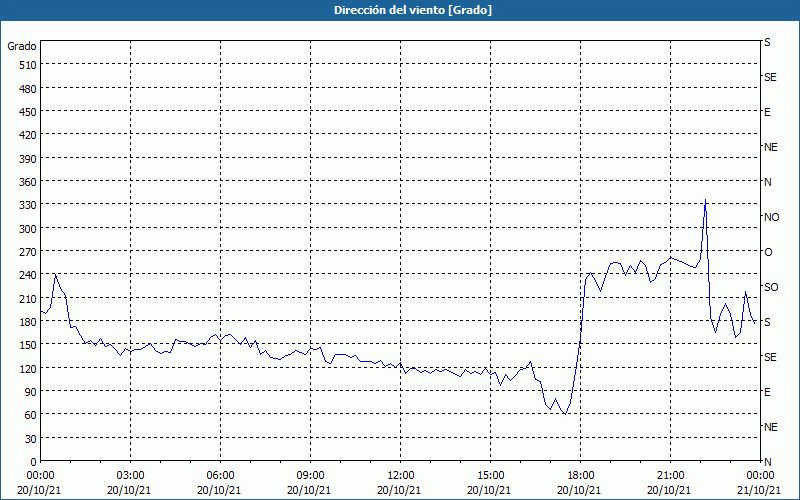Select the 60 value on the y-axis
The width and height of the screenshot is (800, 500).
coord(31,415)
